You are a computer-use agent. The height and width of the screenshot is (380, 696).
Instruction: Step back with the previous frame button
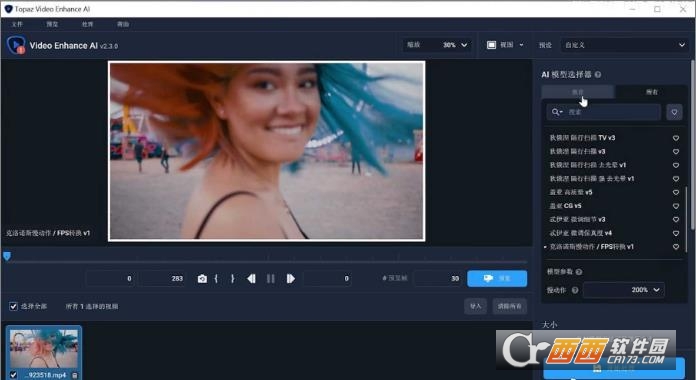pyautogui.click(x=251, y=279)
